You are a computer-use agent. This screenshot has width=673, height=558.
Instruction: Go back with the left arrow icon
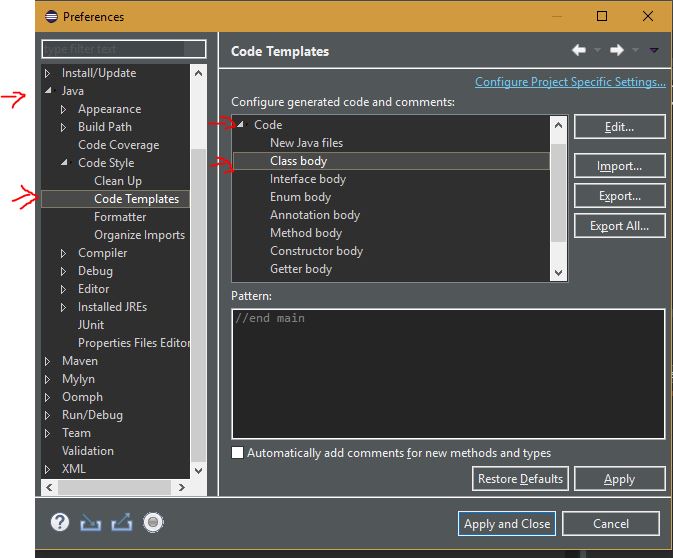tap(579, 51)
